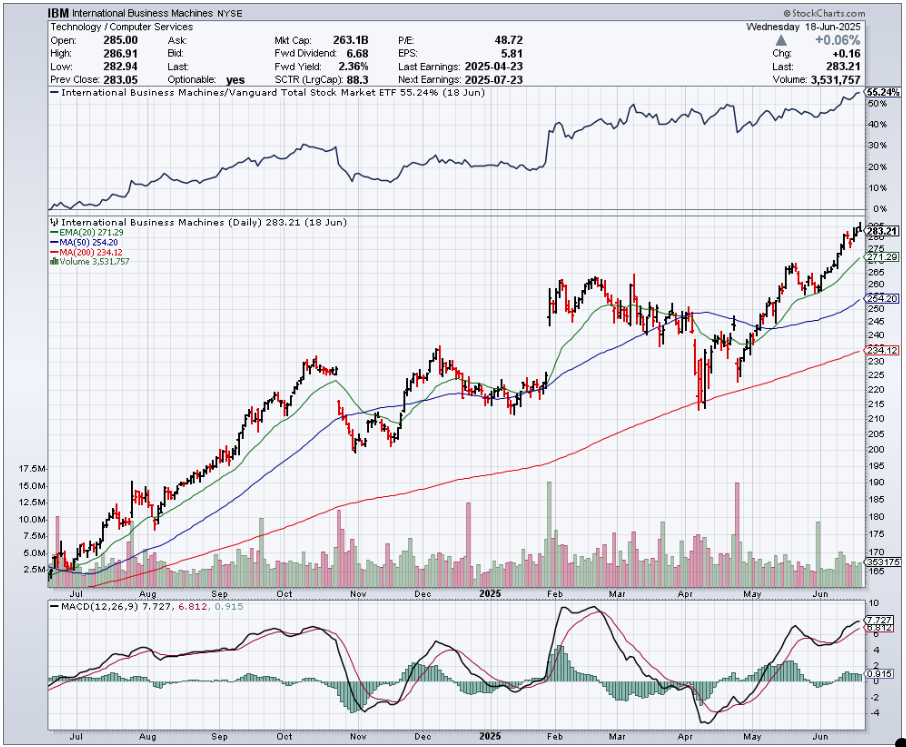Click the bold '2025' label under the MACD panel
The image size is (906, 747).
point(491,737)
